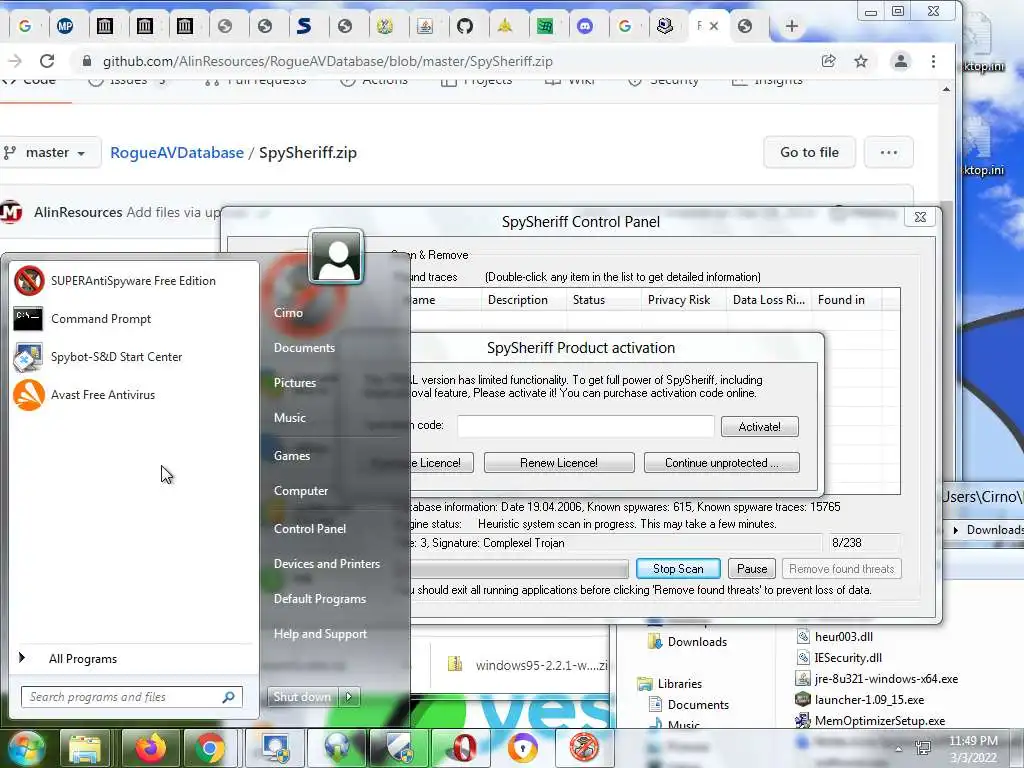This screenshot has height=768, width=1024.
Task: Open the master branch dropdown
Action: (51, 153)
